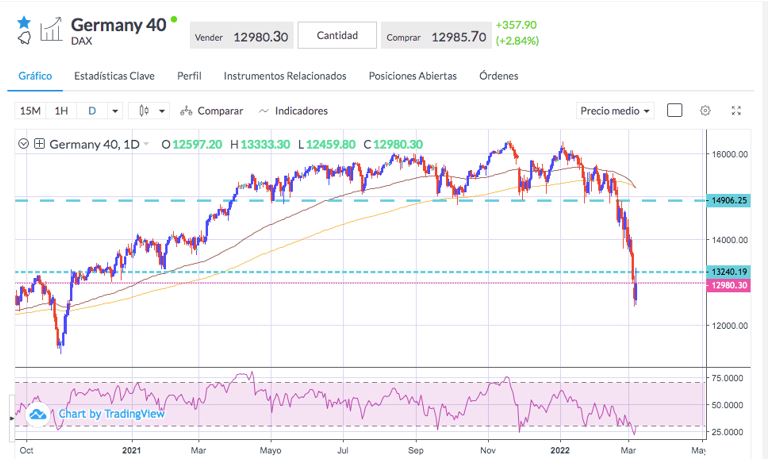The height and width of the screenshot is (468, 770).
Task: Click the close value 12980.30 in legend
Action: tap(398, 144)
